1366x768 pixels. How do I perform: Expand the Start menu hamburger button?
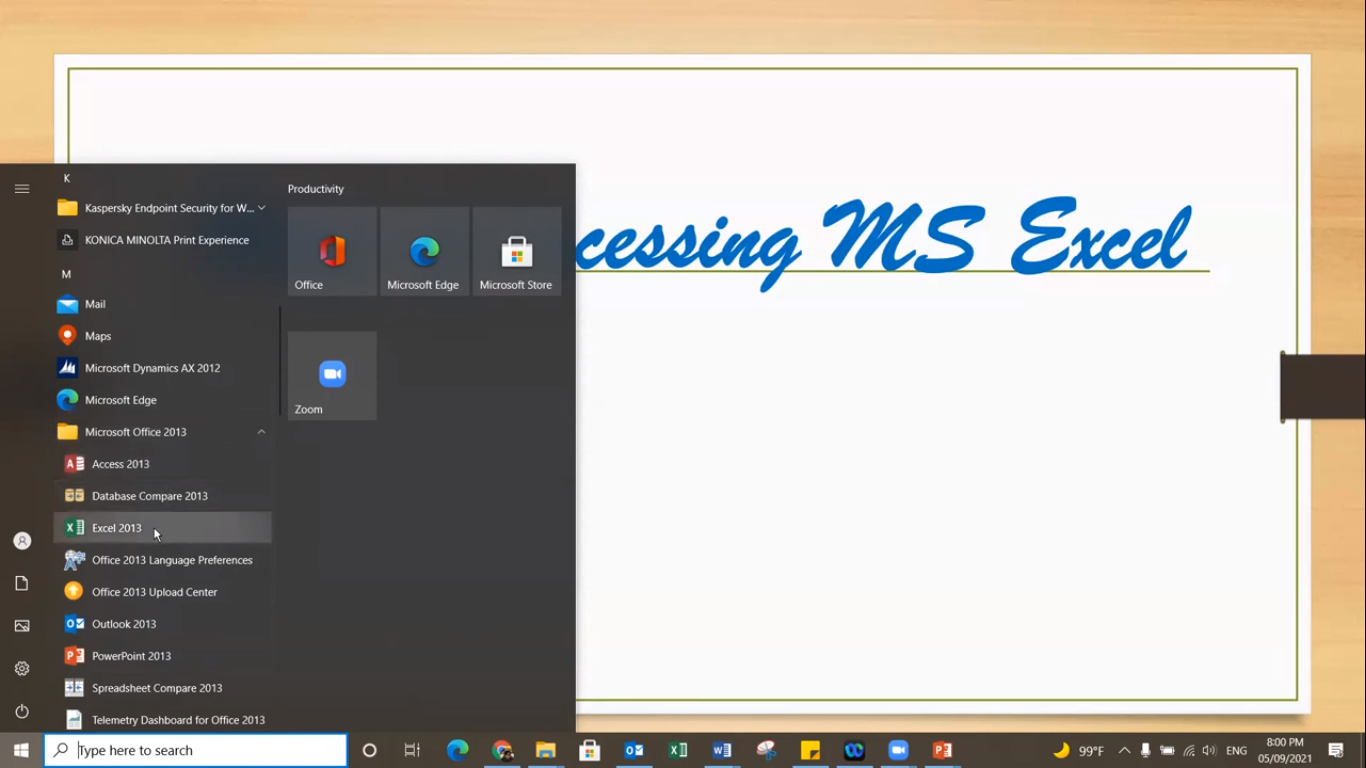(22, 189)
